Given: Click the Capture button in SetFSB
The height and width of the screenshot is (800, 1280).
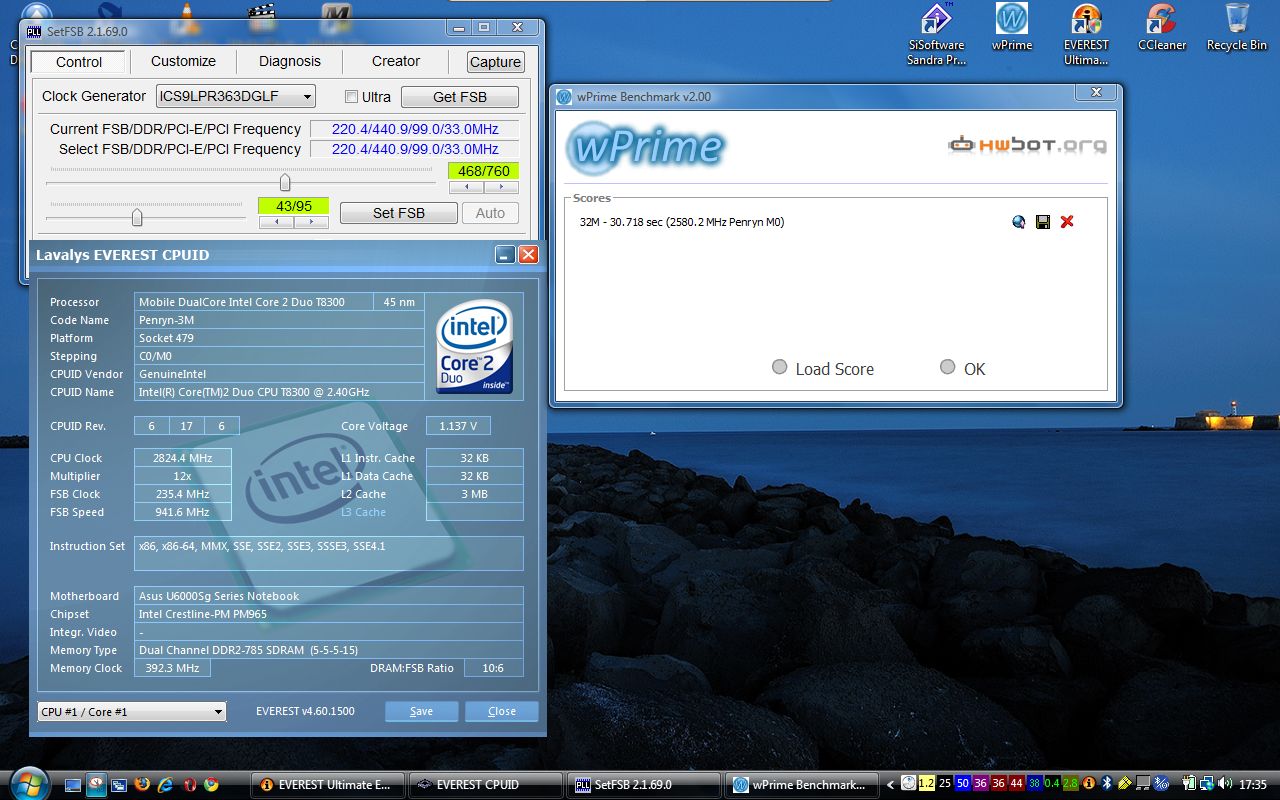Looking at the screenshot, I should (x=495, y=62).
